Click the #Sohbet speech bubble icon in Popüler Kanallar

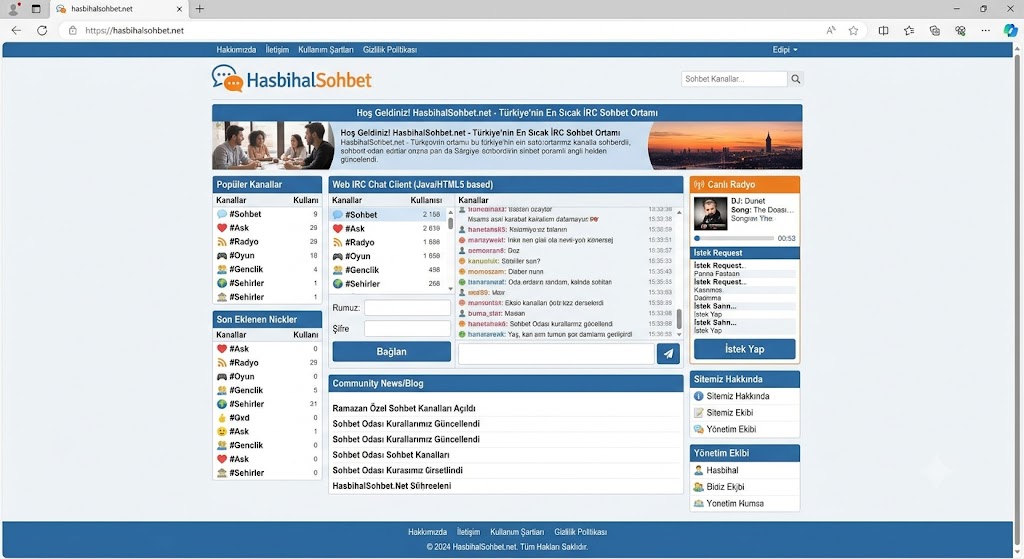tap(222, 214)
